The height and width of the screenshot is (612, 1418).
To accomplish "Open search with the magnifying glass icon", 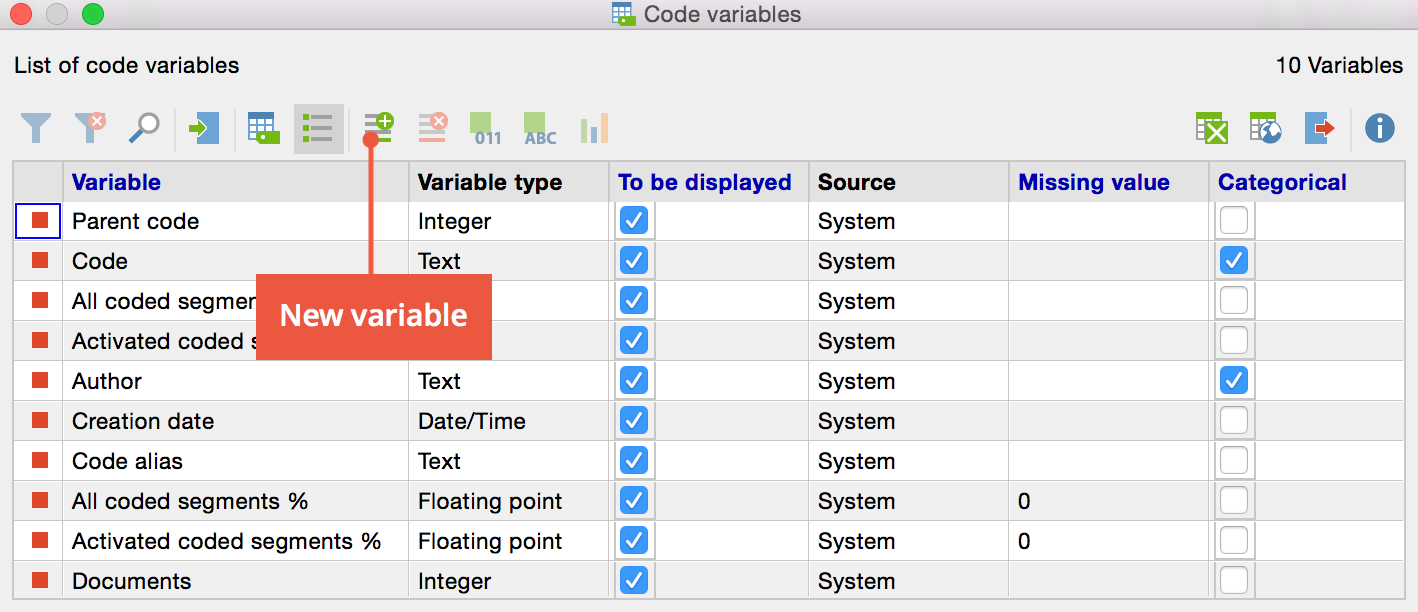I will [144, 128].
